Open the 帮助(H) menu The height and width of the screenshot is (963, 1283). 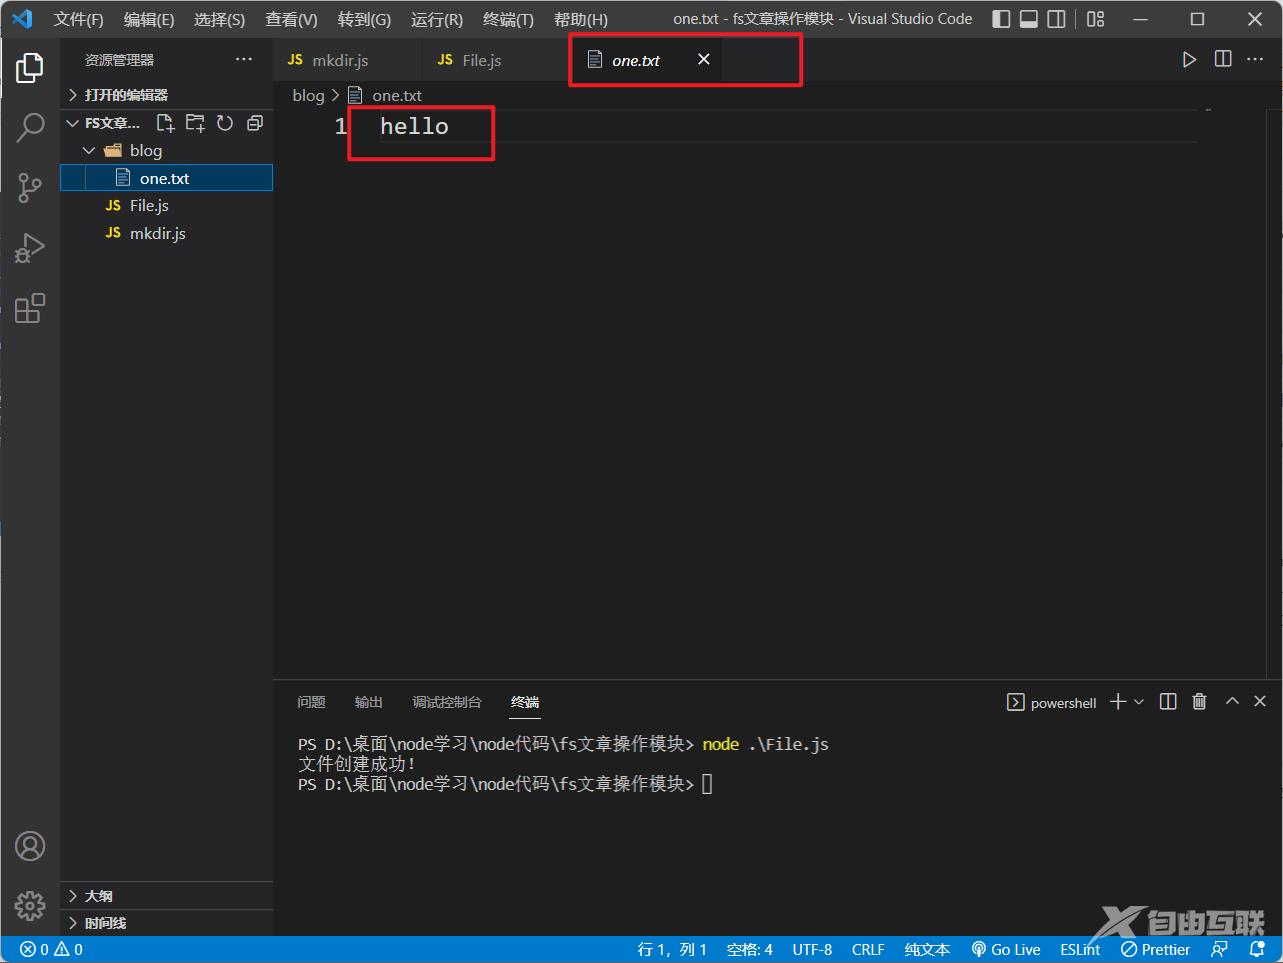pyautogui.click(x=580, y=19)
